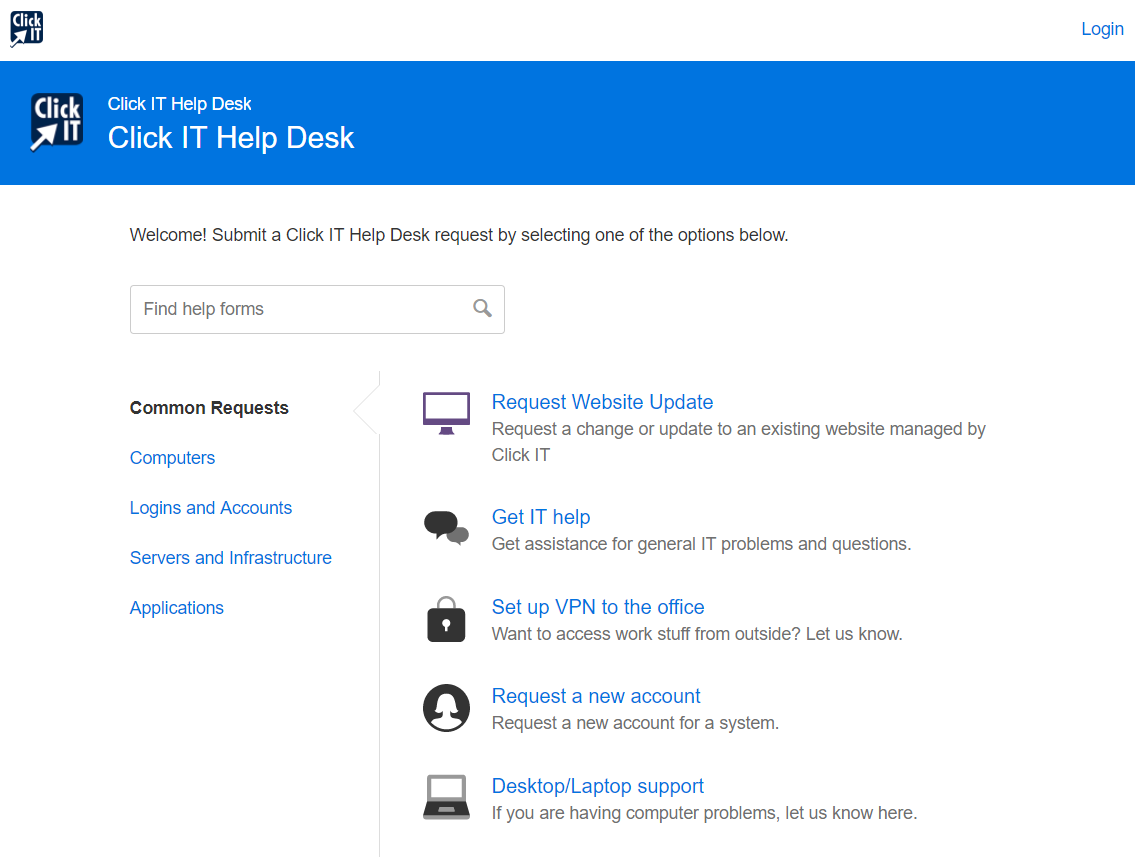Image resolution: width=1135 pixels, height=857 pixels.
Task: Click the laptop icon for Desktop/Laptop support
Action: [x=446, y=798]
